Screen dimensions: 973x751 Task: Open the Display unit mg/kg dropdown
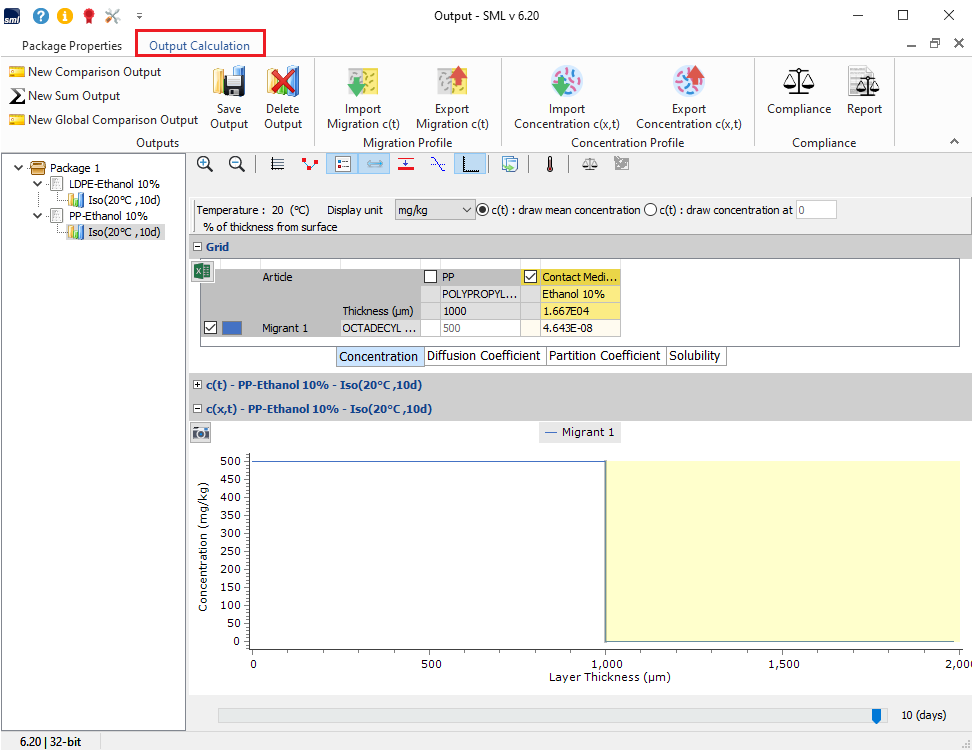pyautogui.click(x=435, y=210)
